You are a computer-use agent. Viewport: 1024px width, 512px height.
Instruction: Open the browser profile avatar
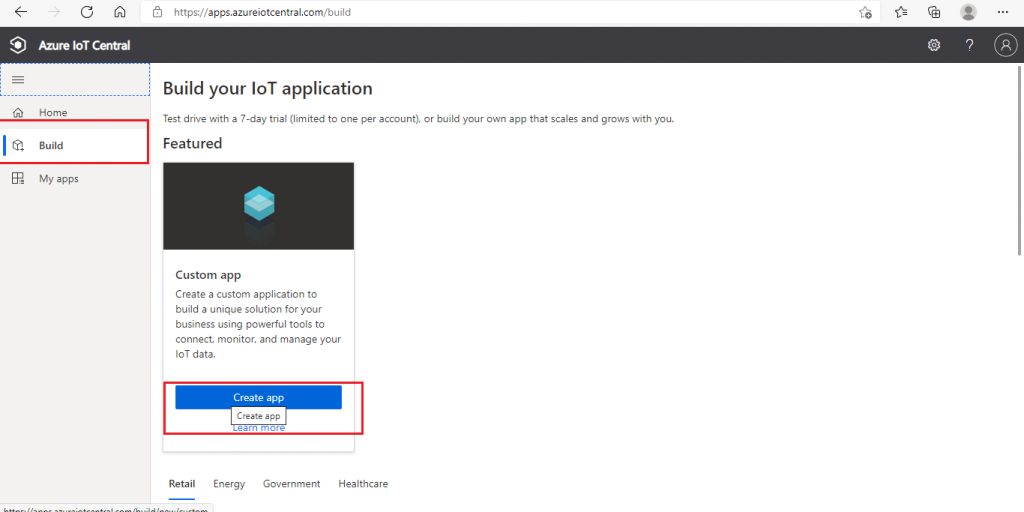(968, 12)
